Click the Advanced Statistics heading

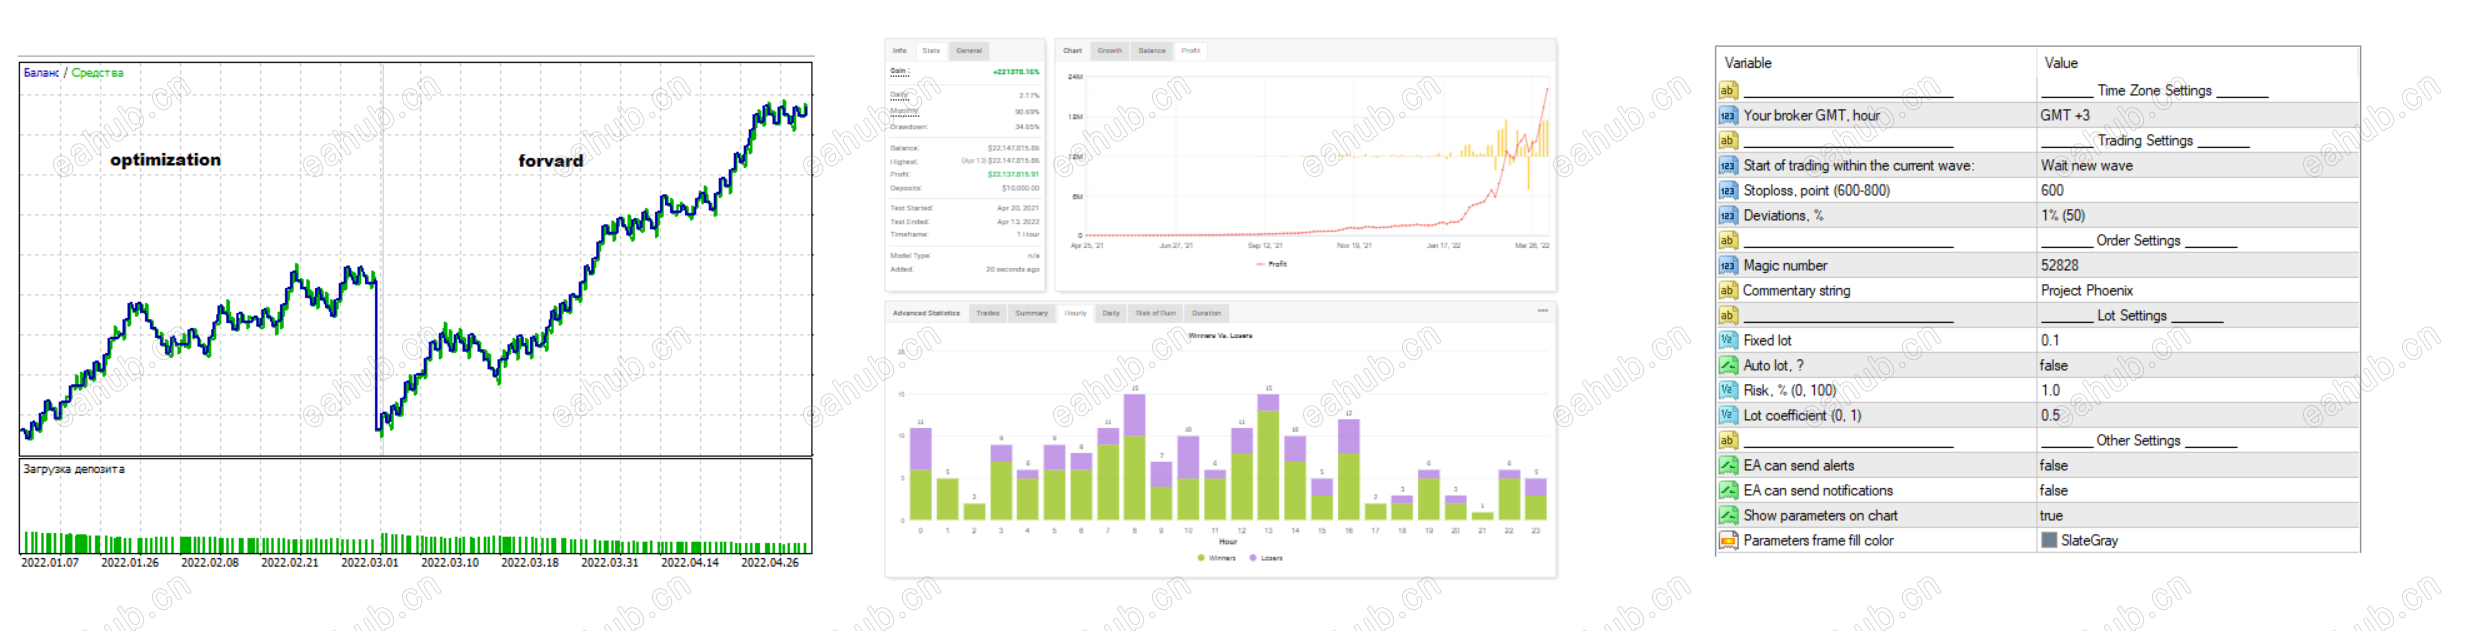[x=926, y=313]
